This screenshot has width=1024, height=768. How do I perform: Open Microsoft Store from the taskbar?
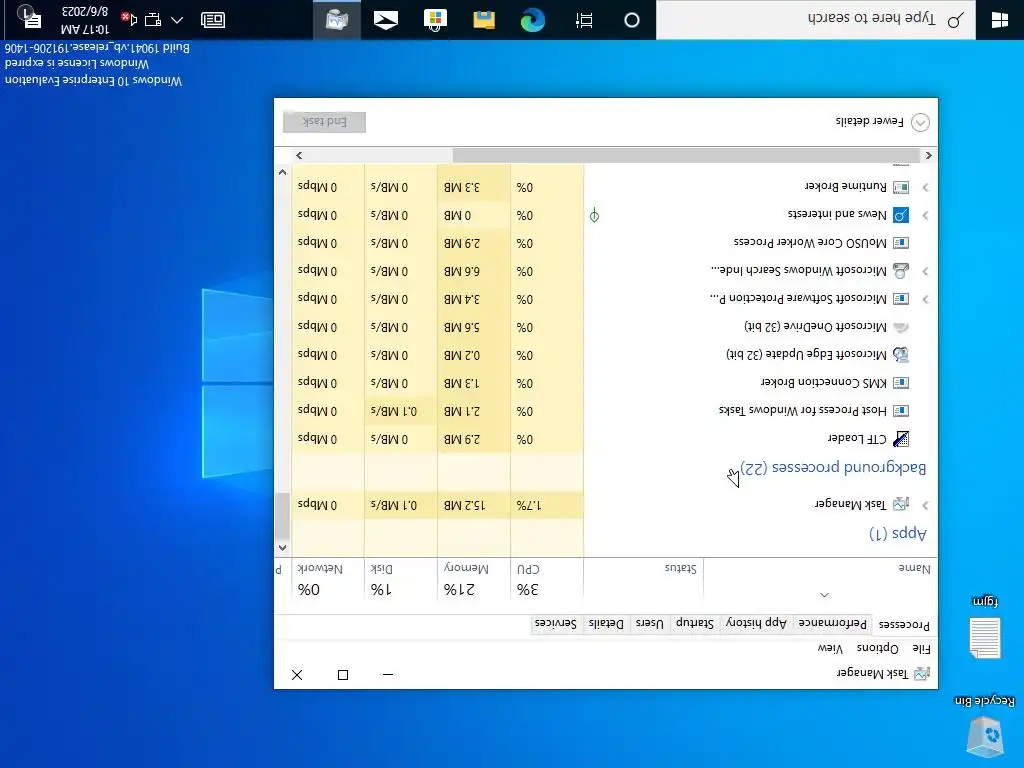(435, 20)
